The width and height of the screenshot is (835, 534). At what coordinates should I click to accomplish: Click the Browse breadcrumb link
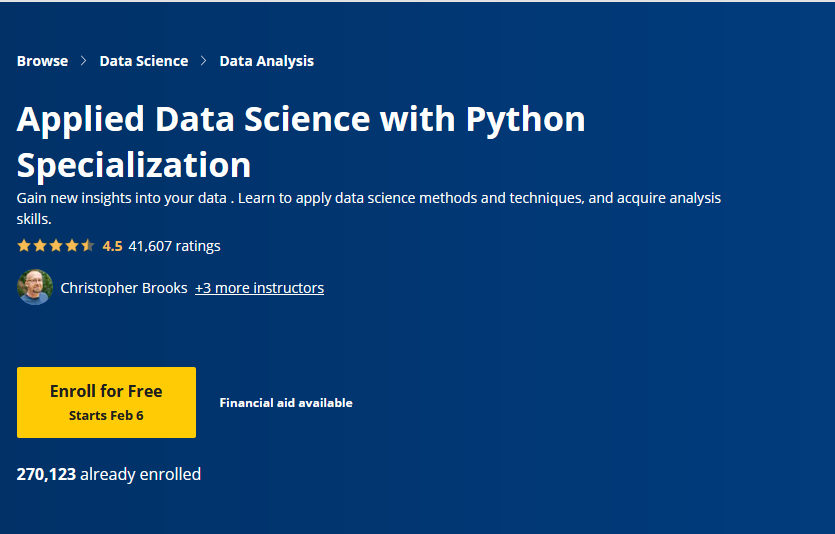click(x=42, y=61)
